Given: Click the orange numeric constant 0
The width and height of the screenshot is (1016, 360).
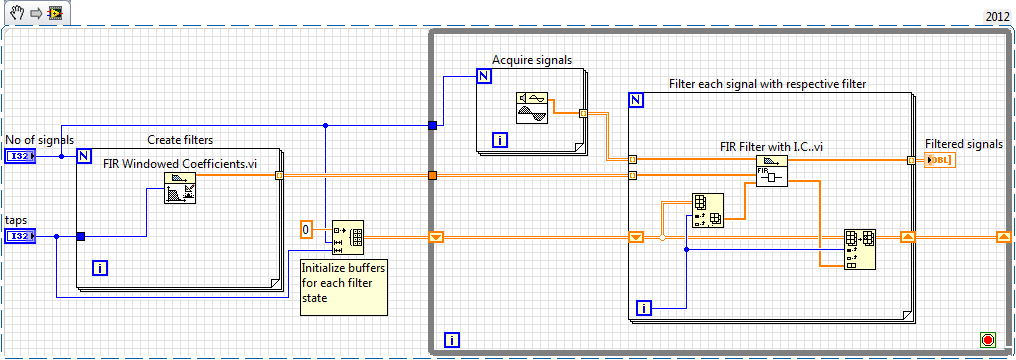Looking at the screenshot, I should (x=307, y=229).
